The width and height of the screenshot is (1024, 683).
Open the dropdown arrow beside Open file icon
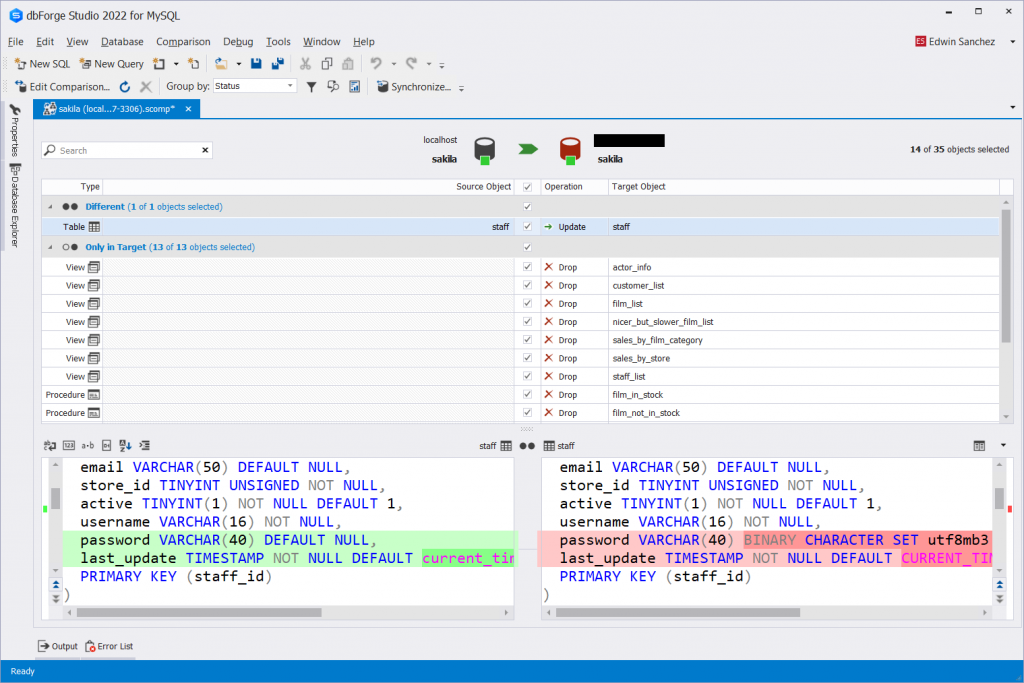click(x=238, y=64)
